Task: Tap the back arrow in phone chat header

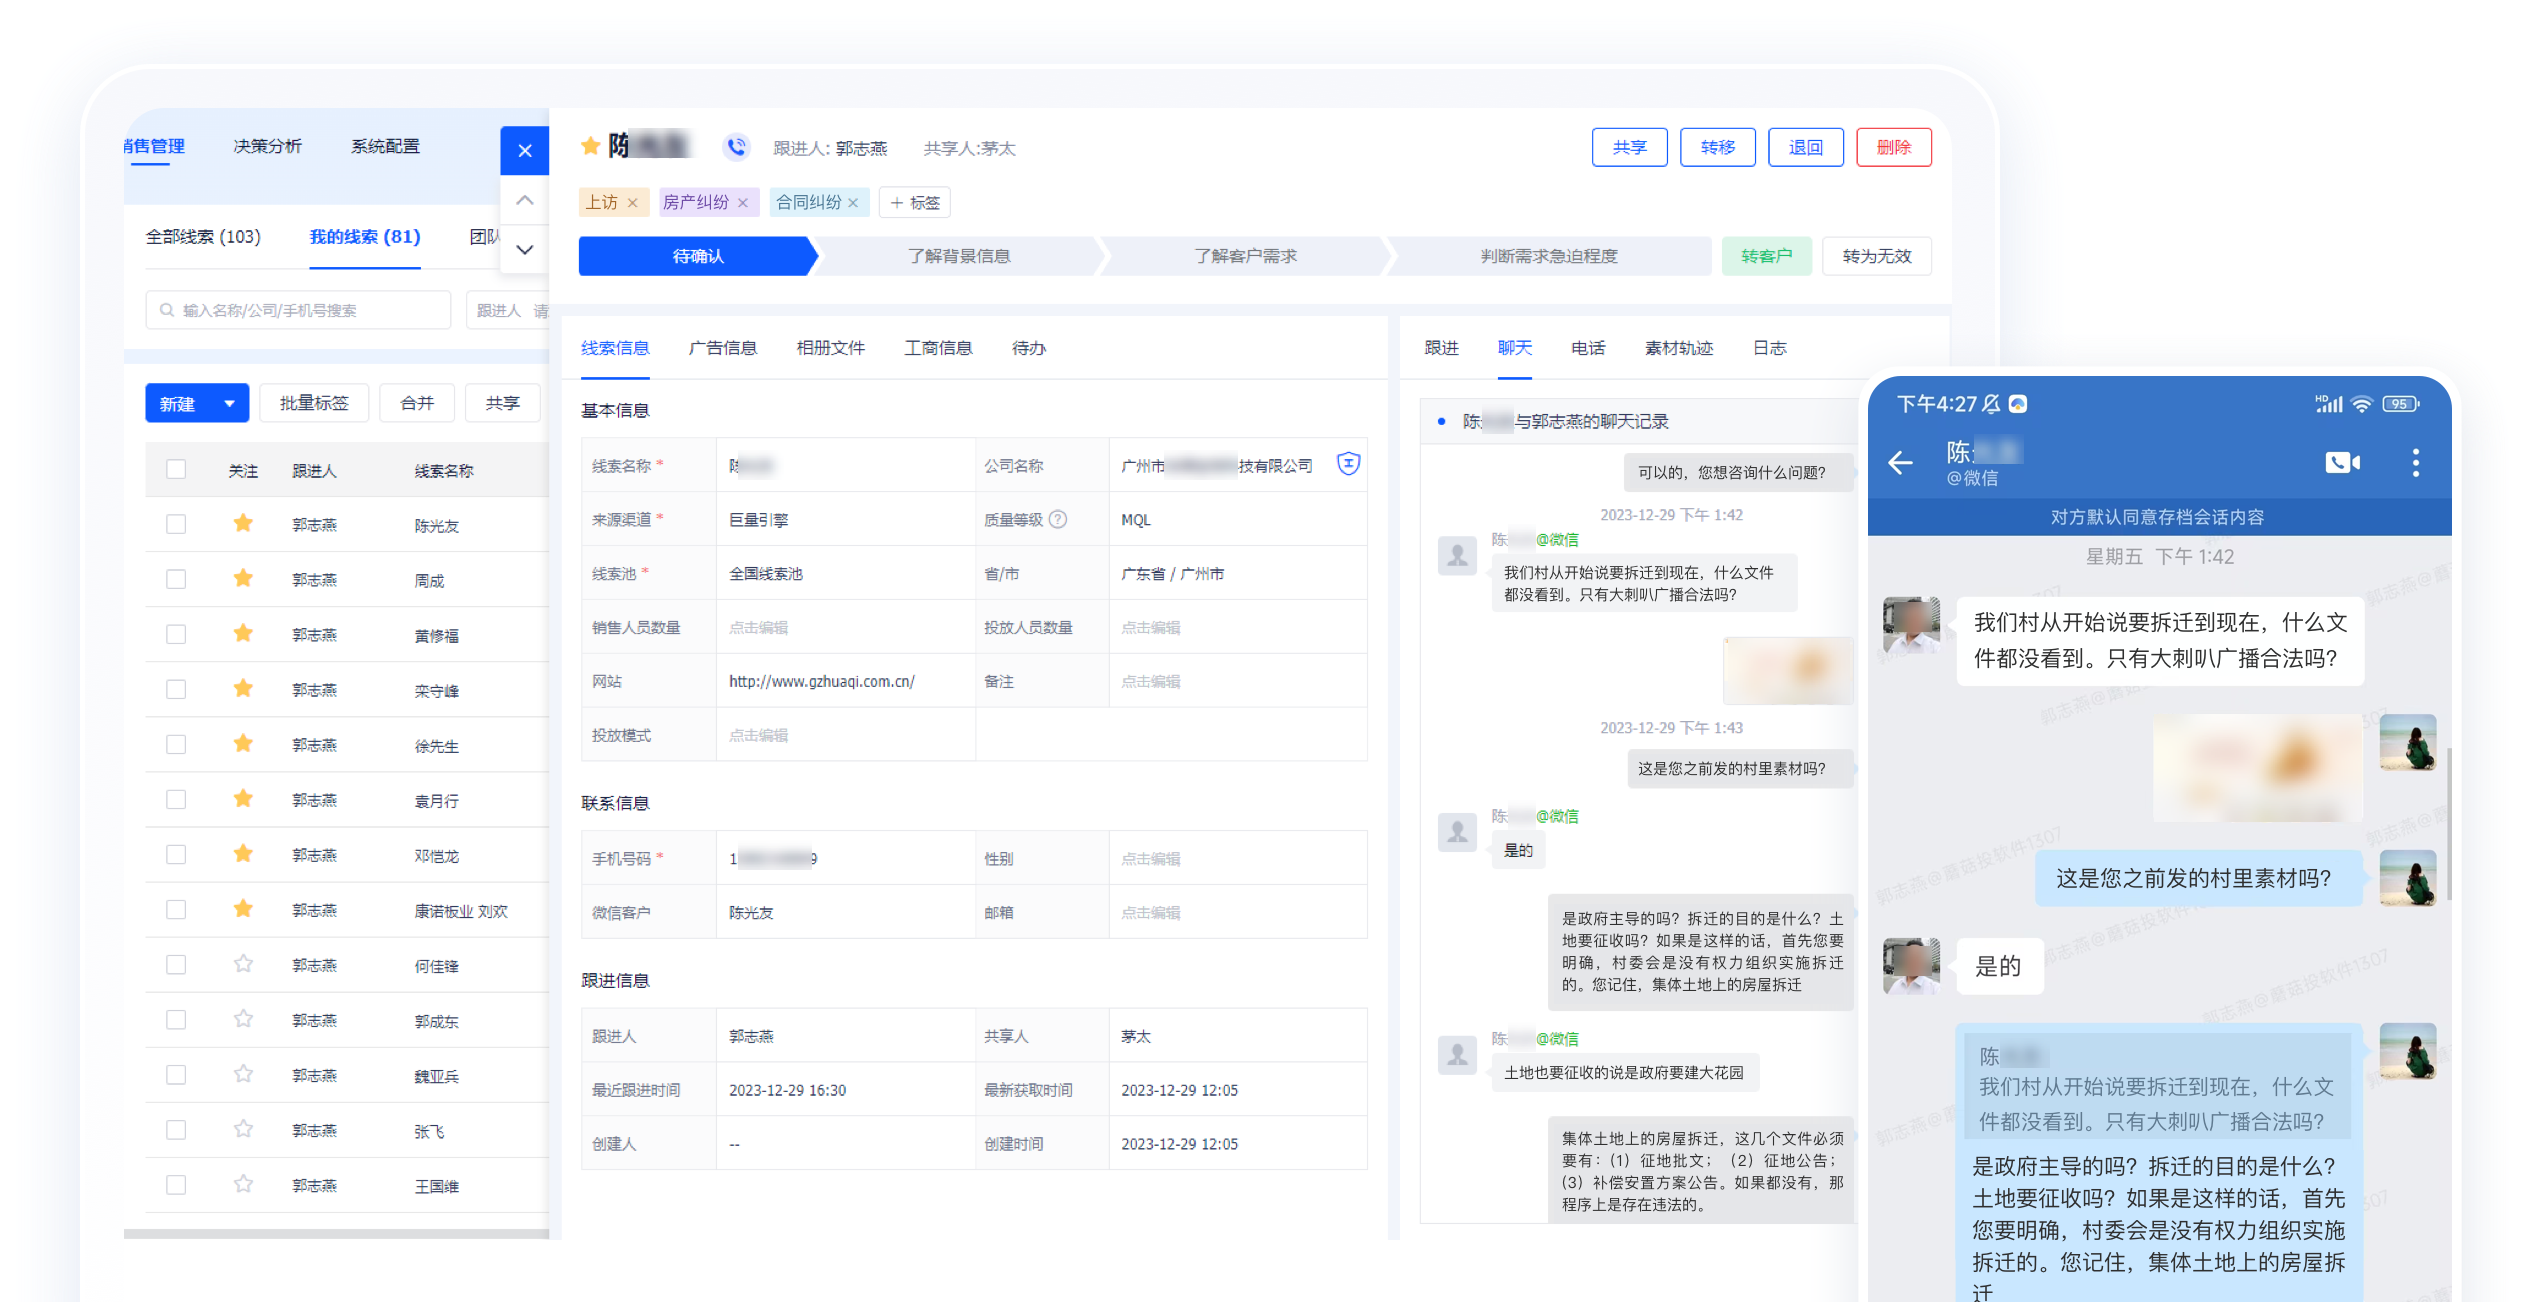Action: point(1900,462)
